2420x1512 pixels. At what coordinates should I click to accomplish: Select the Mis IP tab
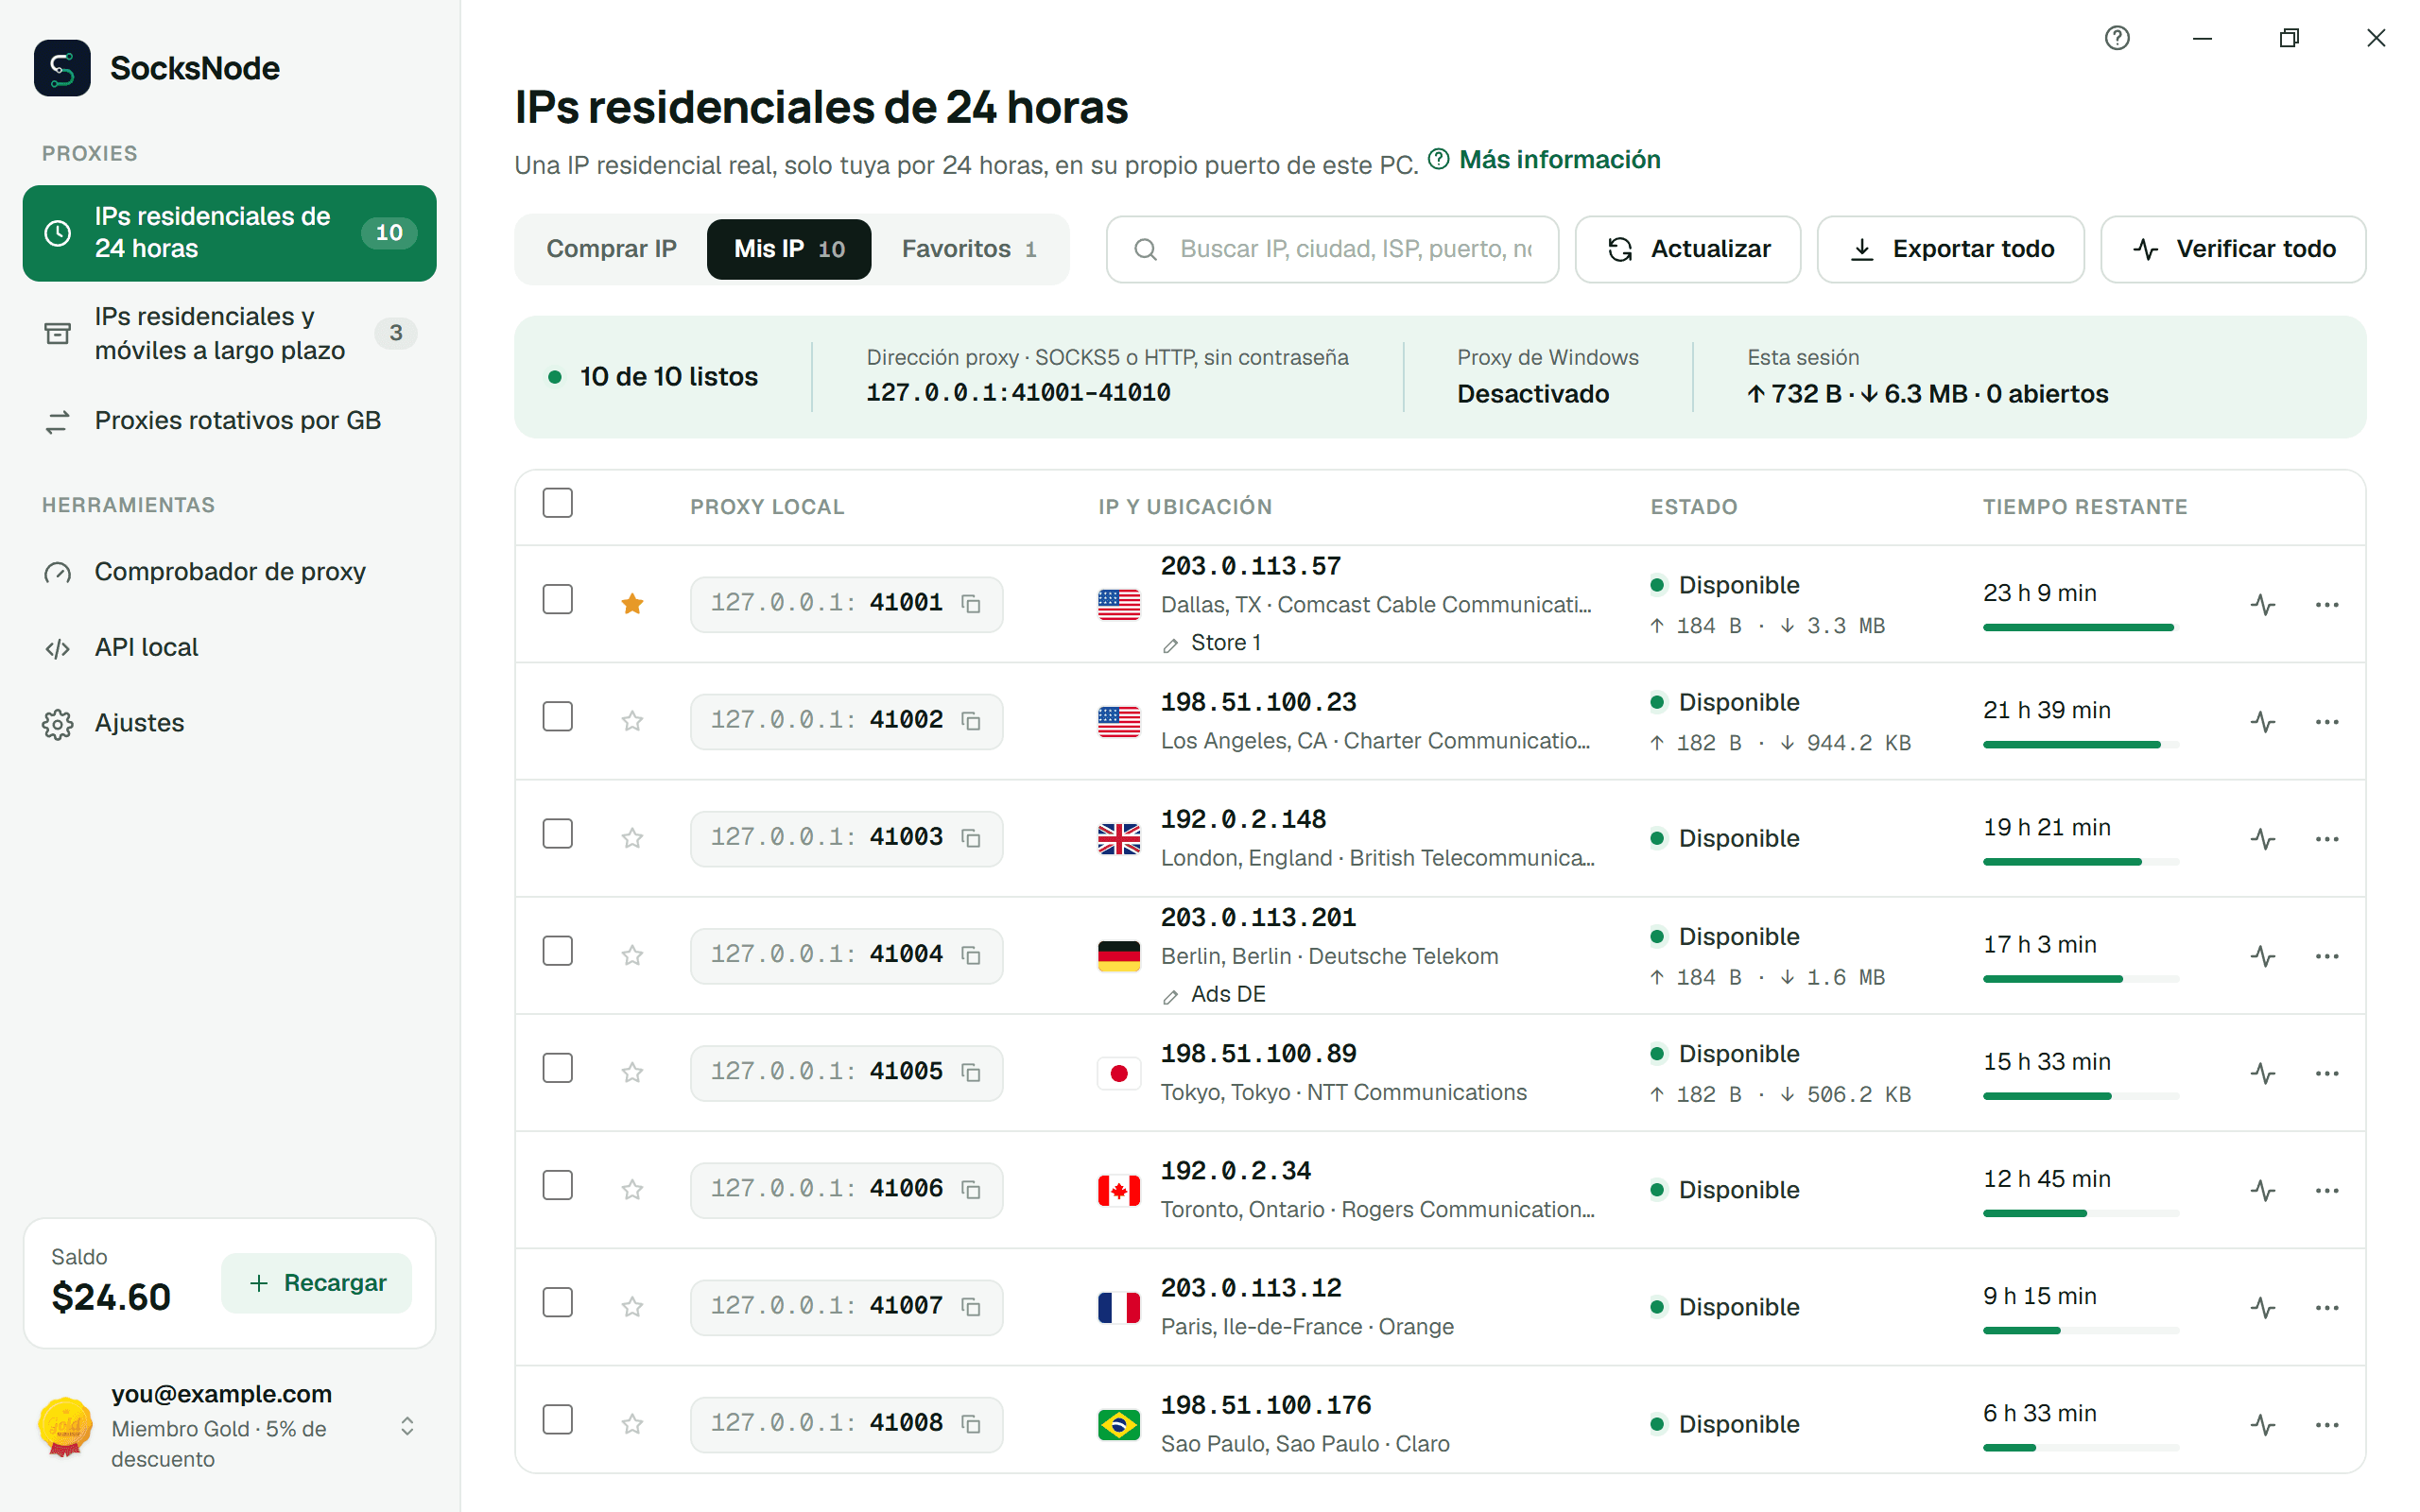788,249
